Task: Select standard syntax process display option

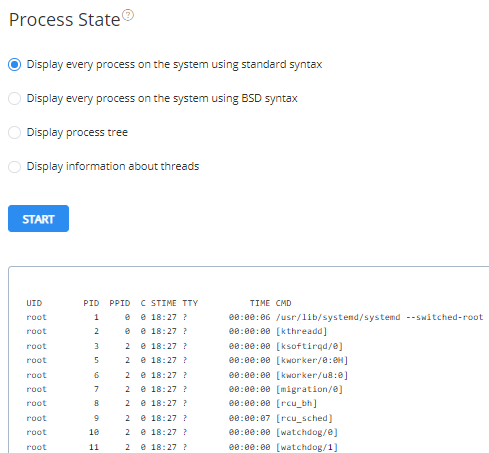Action: tap(14, 64)
